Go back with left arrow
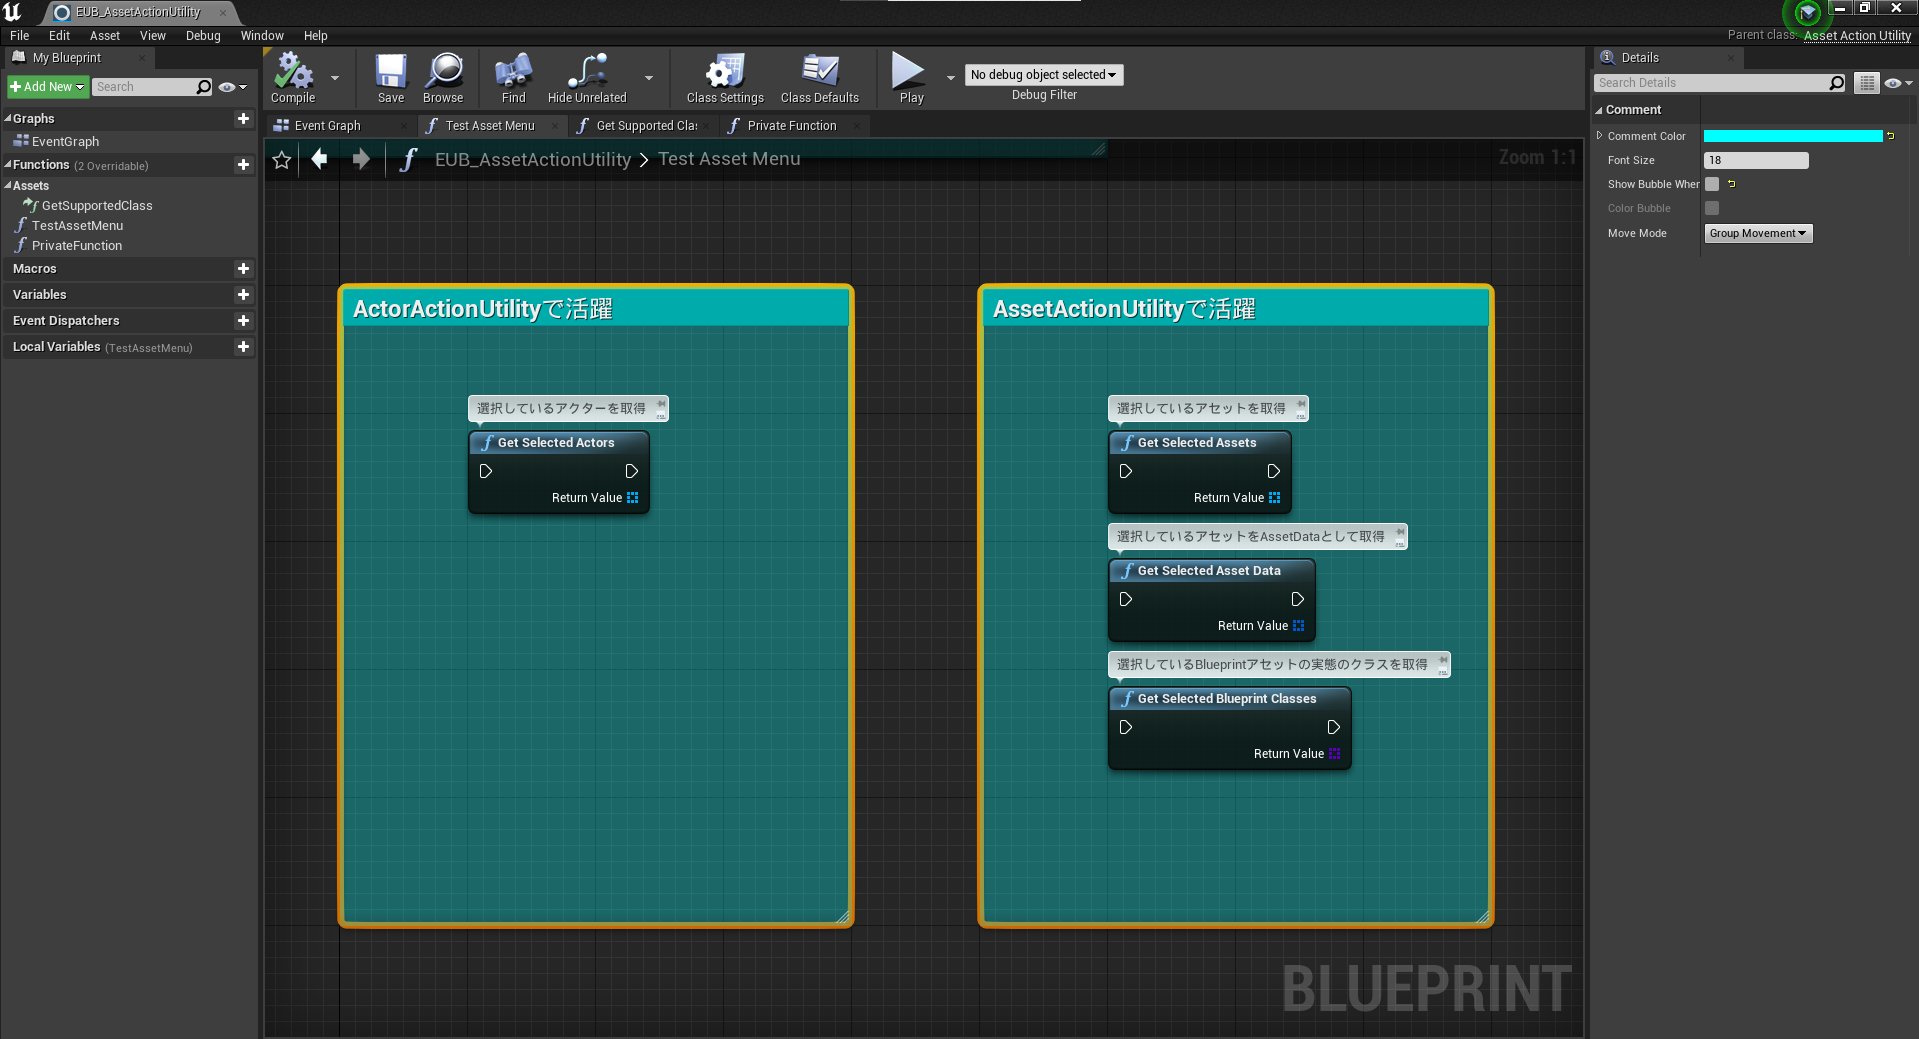This screenshot has width=1919, height=1039. pos(320,159)
